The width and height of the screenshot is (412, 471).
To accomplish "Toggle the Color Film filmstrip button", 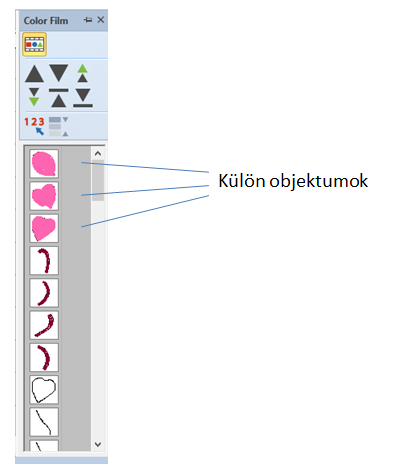I will (34, 44).
